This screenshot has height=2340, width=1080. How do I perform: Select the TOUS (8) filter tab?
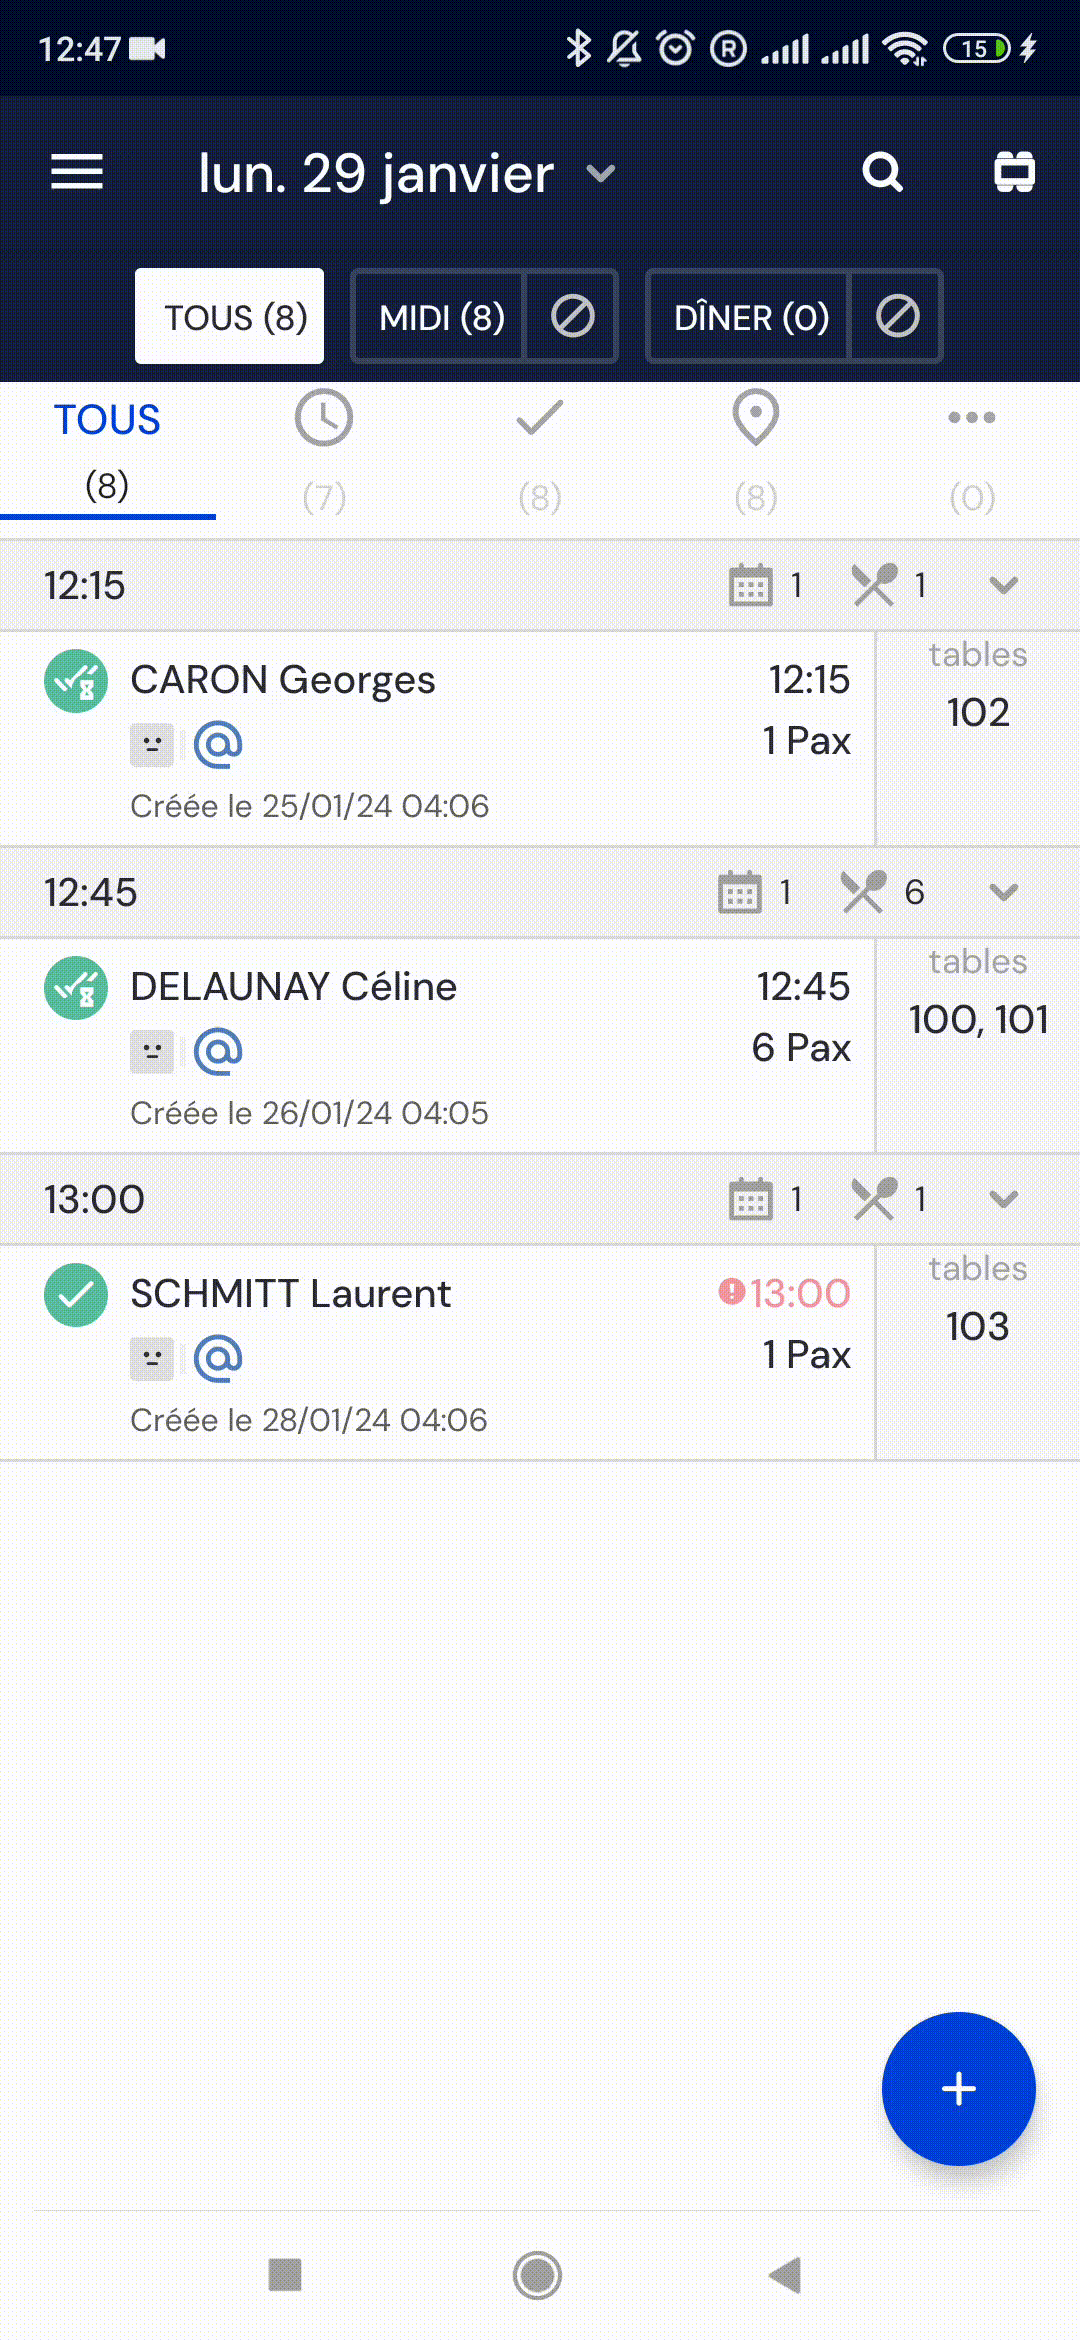[x=229, y=316]
